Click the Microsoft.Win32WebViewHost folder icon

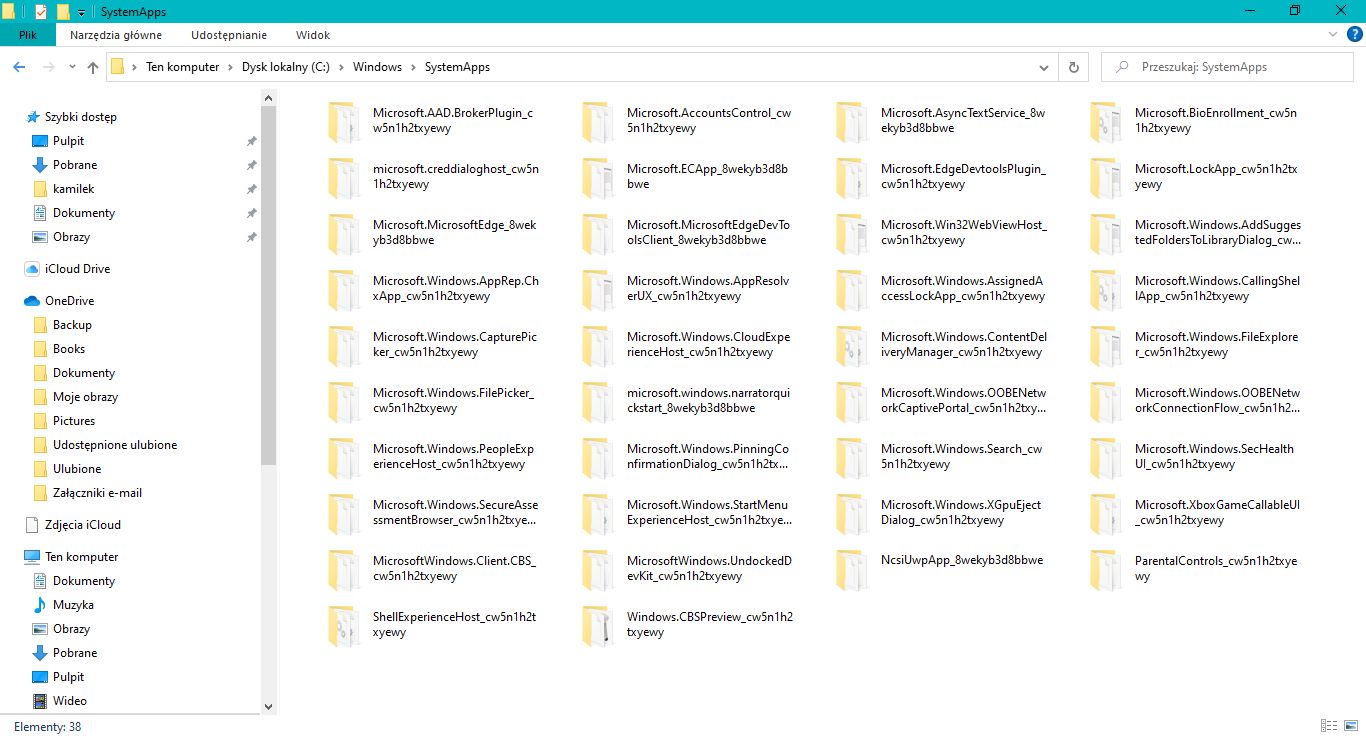[852, 233]
